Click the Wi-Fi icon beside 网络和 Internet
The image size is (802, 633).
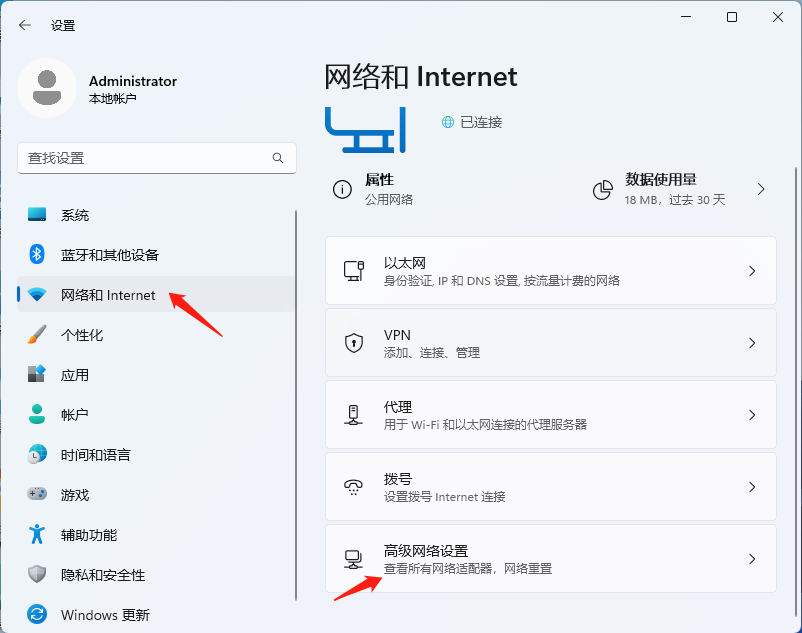[37, 295]
